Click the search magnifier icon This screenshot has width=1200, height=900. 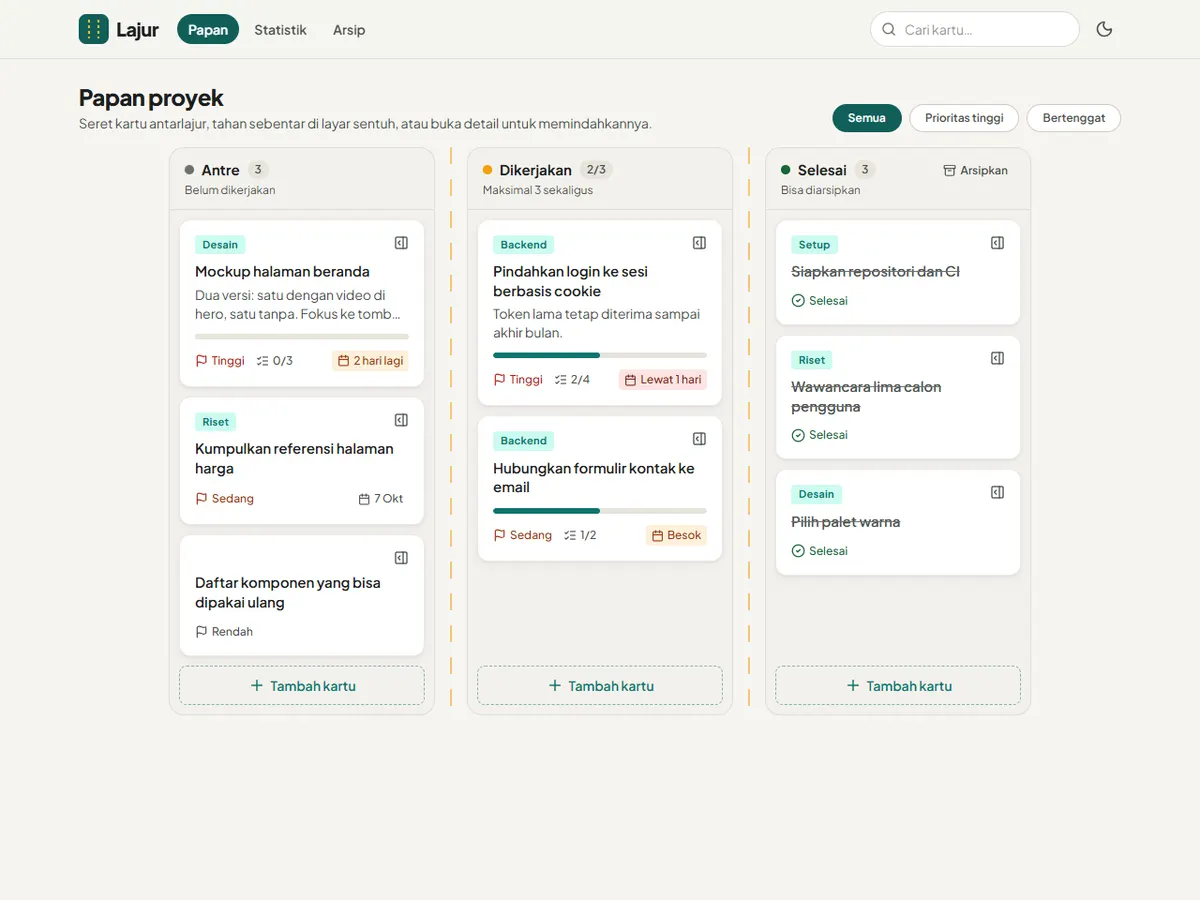pos(888,29)
